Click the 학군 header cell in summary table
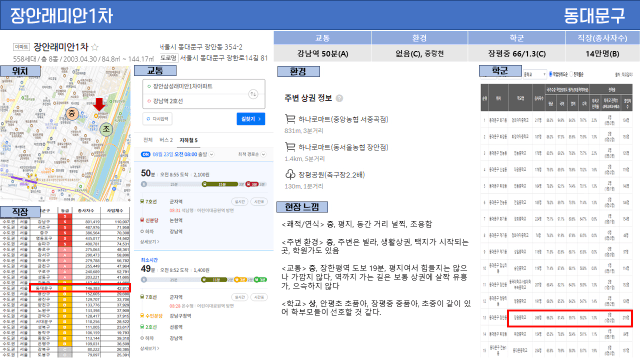 [x=516, y=38]
